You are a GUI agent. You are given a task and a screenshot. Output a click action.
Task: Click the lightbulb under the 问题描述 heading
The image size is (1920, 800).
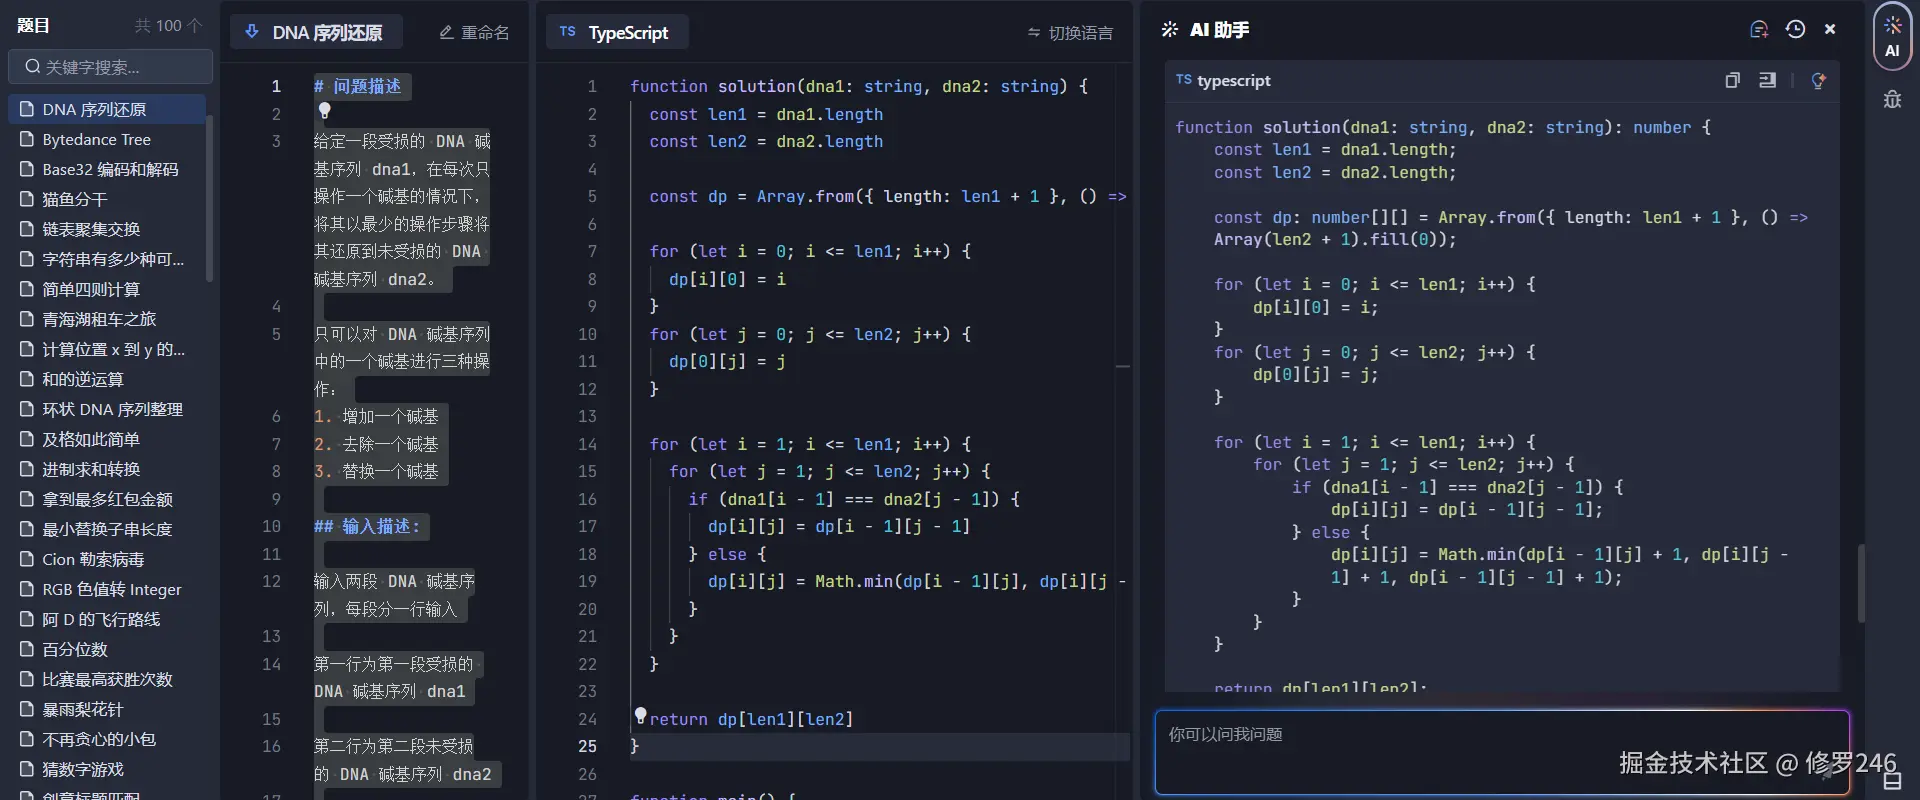coord(324,111)
